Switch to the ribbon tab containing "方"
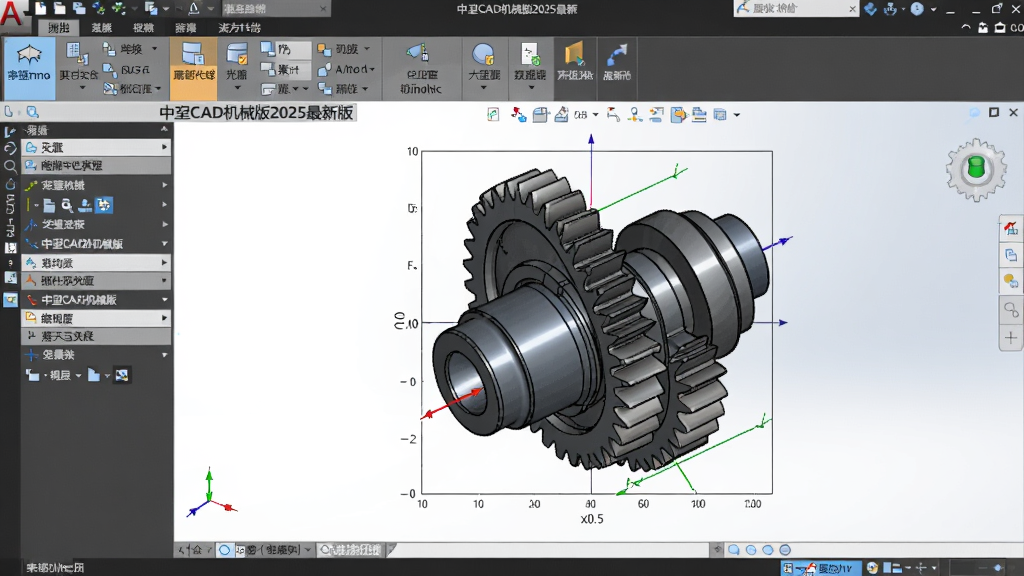1024x576 pixels. 239,27
